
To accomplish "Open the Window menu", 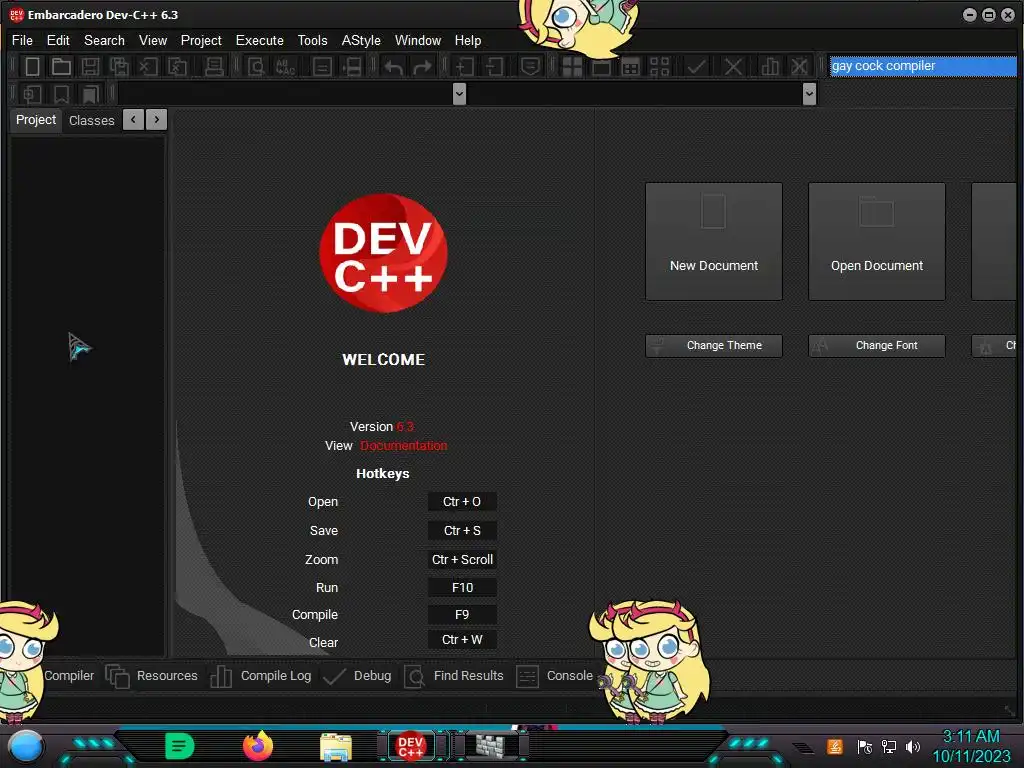I will [x=418, y=40].
